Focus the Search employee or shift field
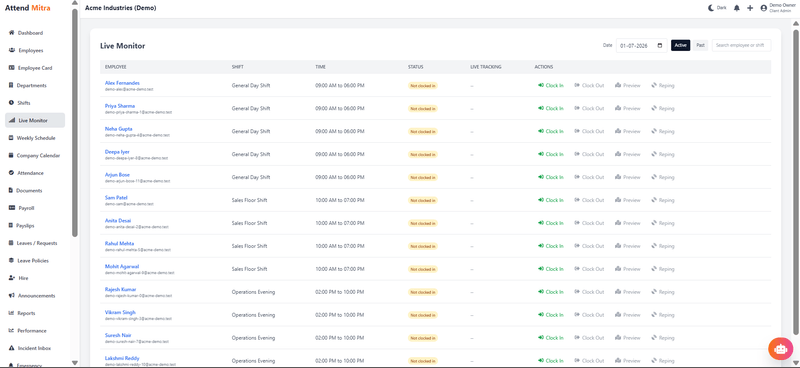 point(741,45)
